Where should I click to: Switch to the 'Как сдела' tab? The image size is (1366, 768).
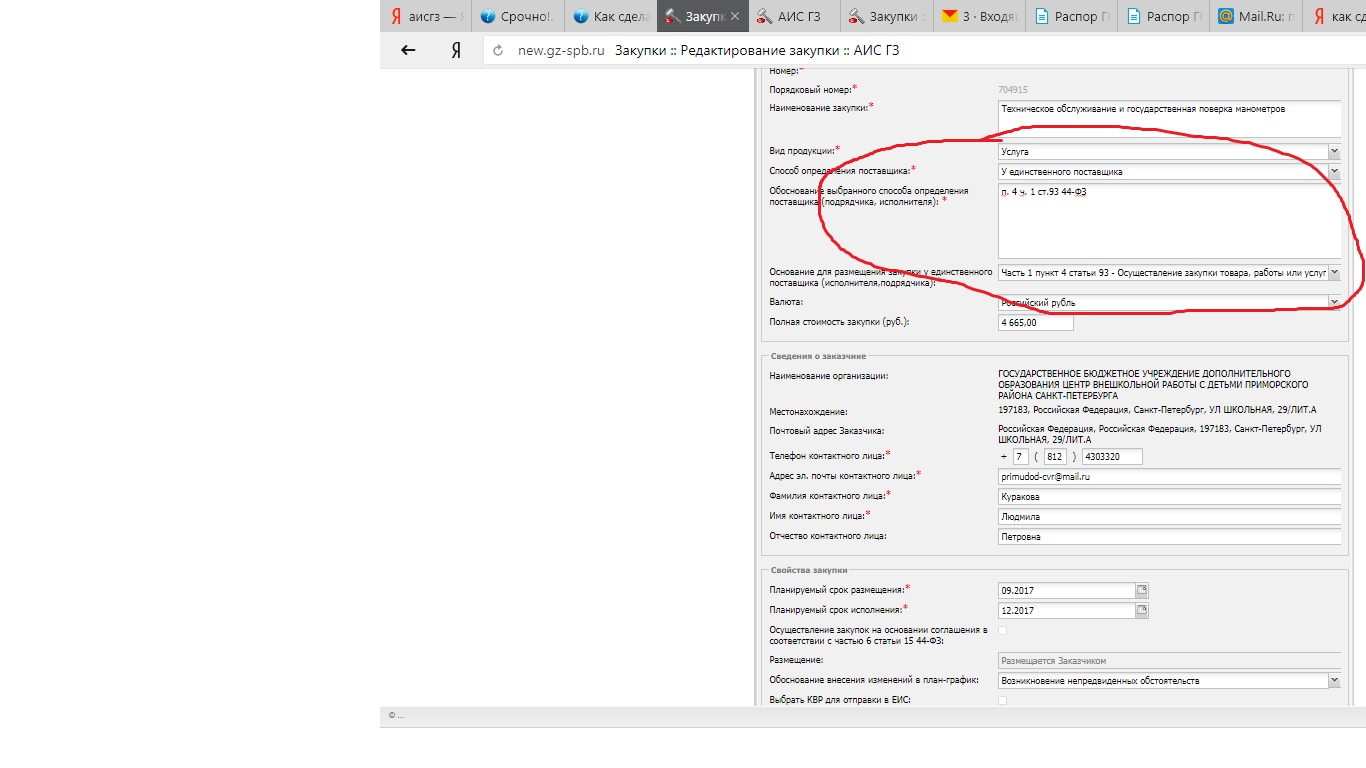click(x=610, y=16)
